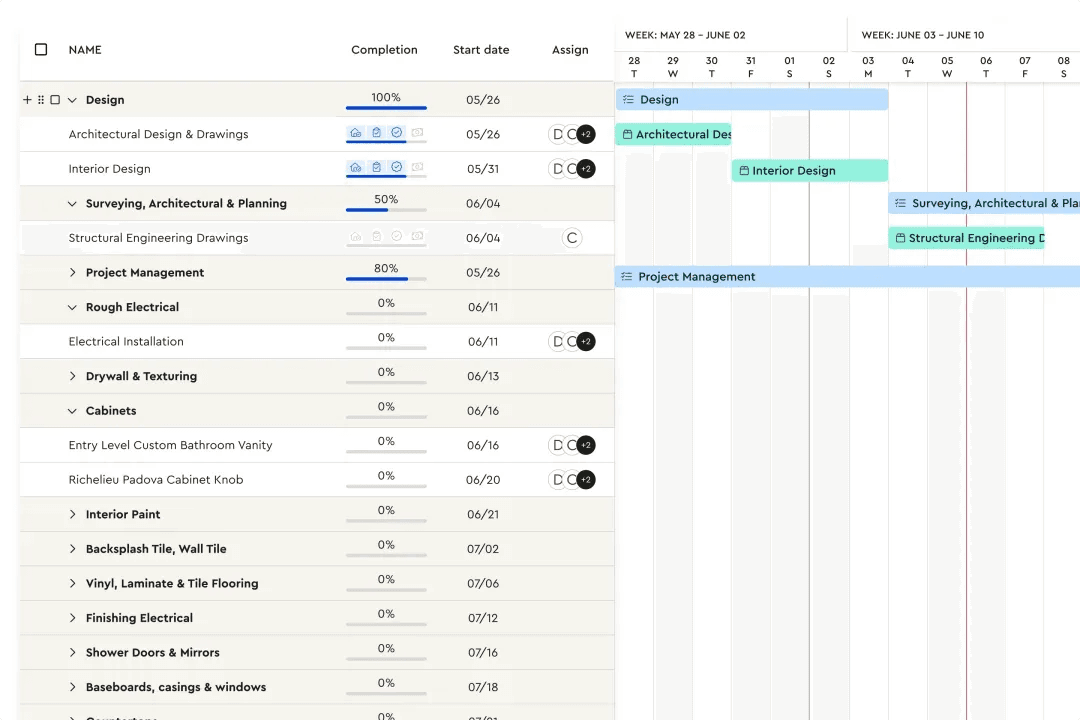Open the checklist icon on the Project Management bar
This screenshot has width=1080, height=720.
[628, 276]
